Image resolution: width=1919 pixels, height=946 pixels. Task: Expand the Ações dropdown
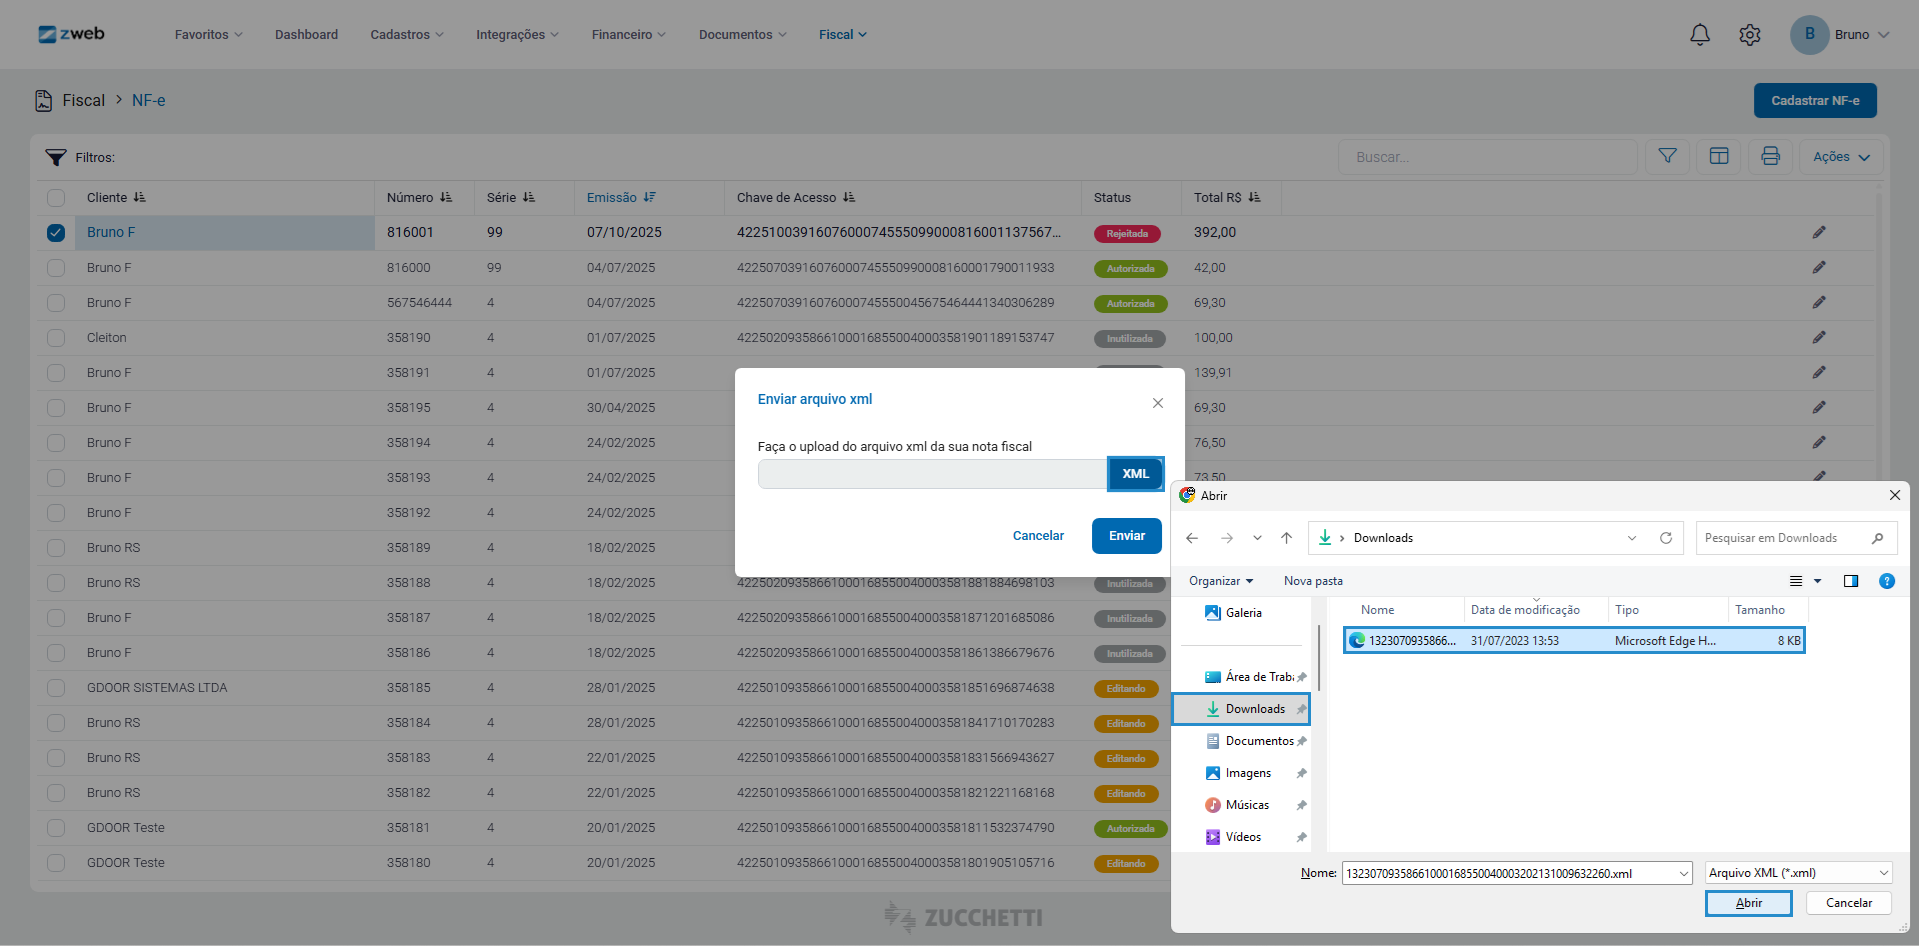click(1841, 157)
